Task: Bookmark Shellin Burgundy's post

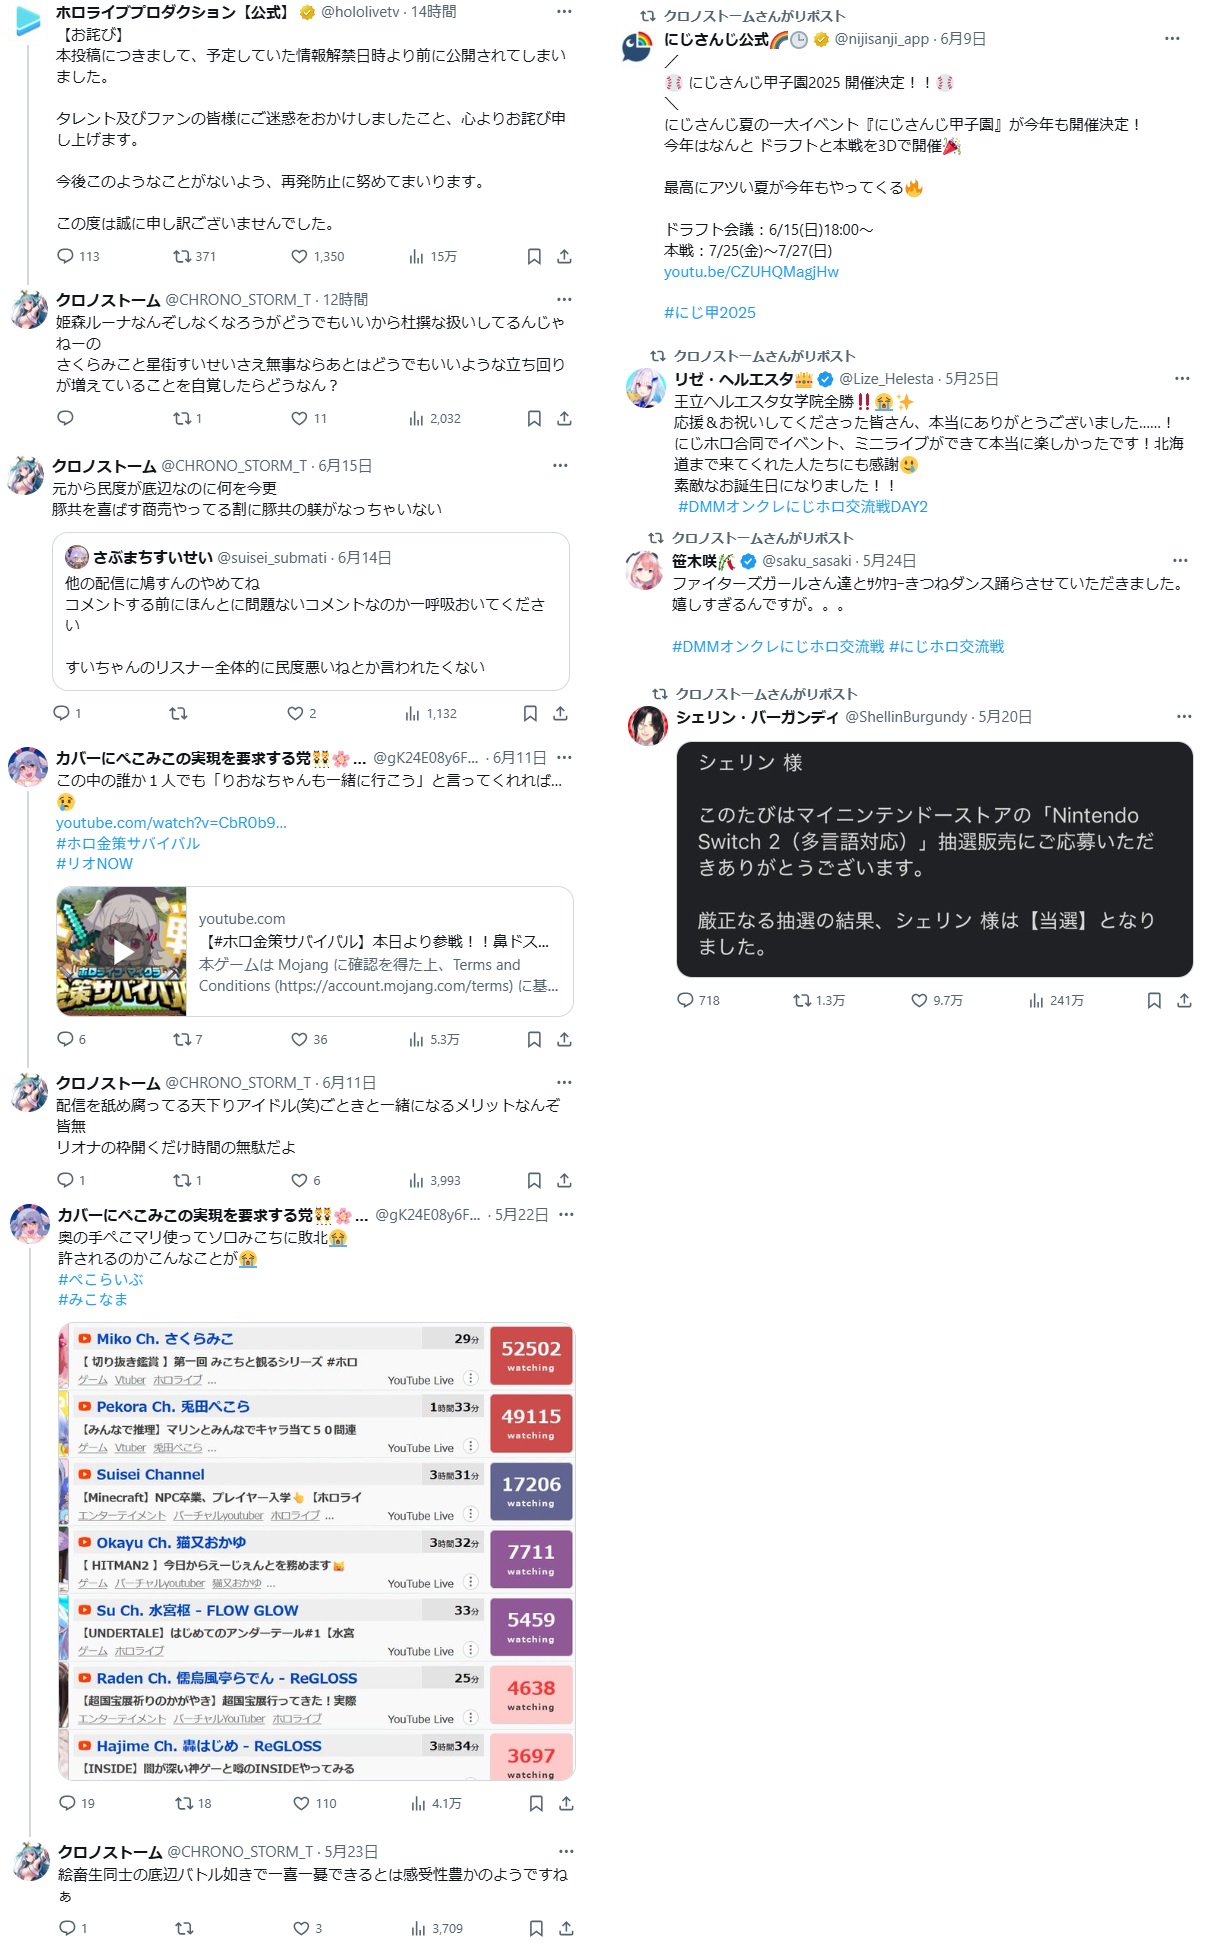Action: coord(1154,1000)
